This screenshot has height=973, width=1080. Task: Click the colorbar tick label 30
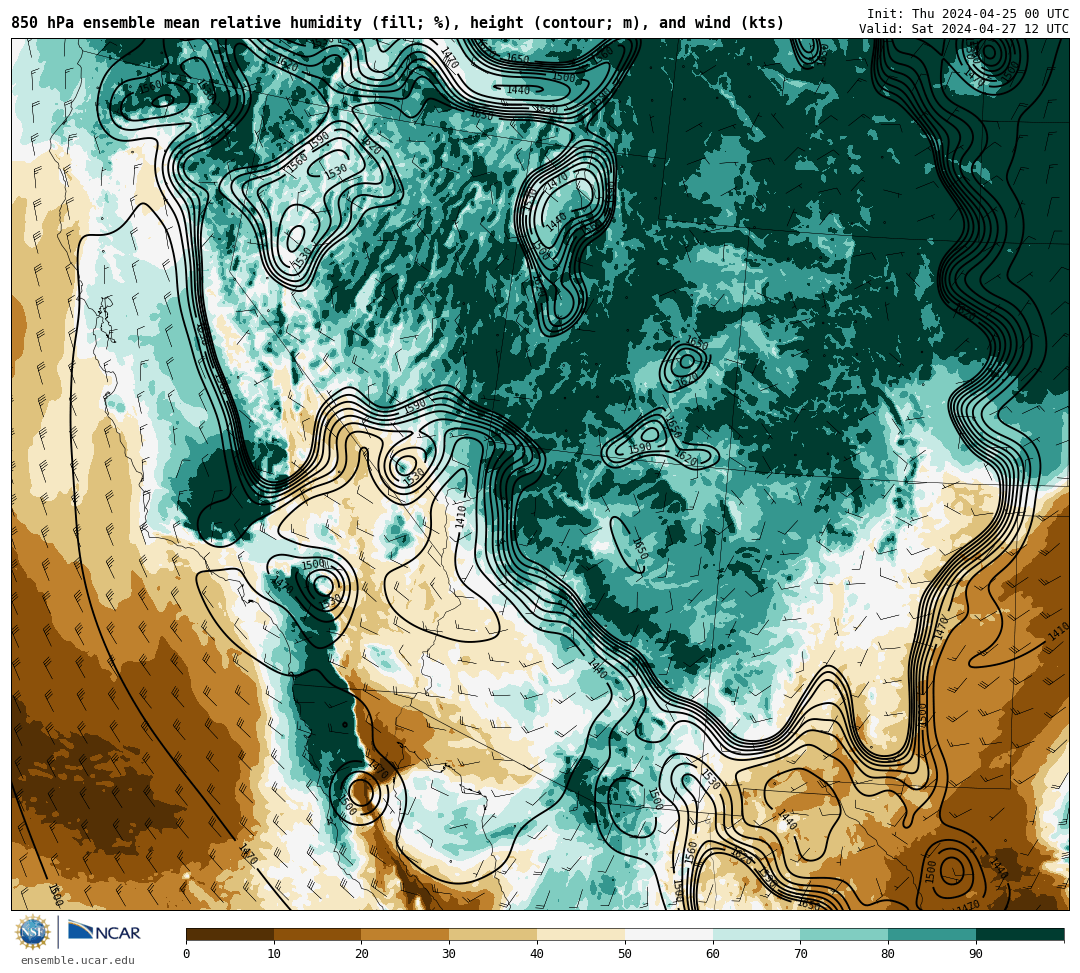coord(449,954)
